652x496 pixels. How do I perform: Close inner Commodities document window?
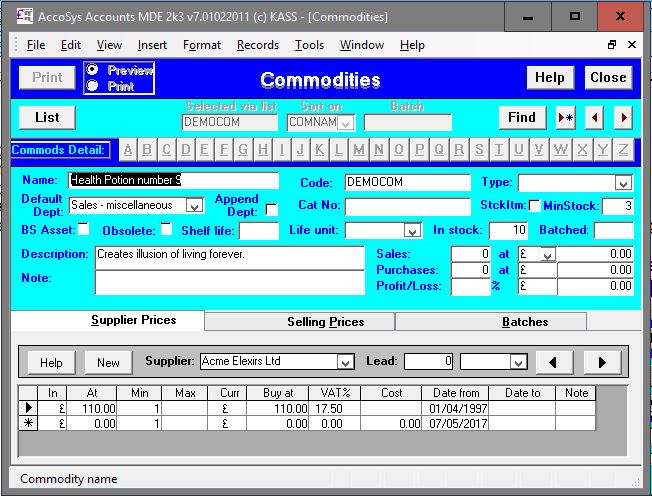[632, 44]
